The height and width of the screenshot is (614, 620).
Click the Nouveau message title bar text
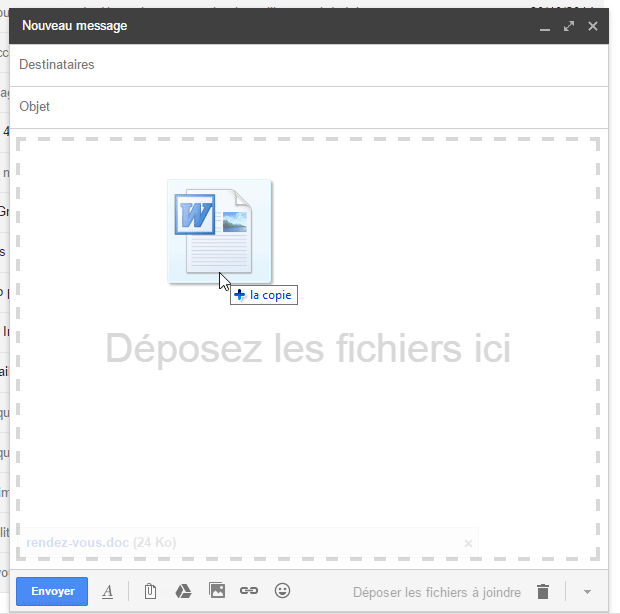pyautogui.click(x=75, y=26)
